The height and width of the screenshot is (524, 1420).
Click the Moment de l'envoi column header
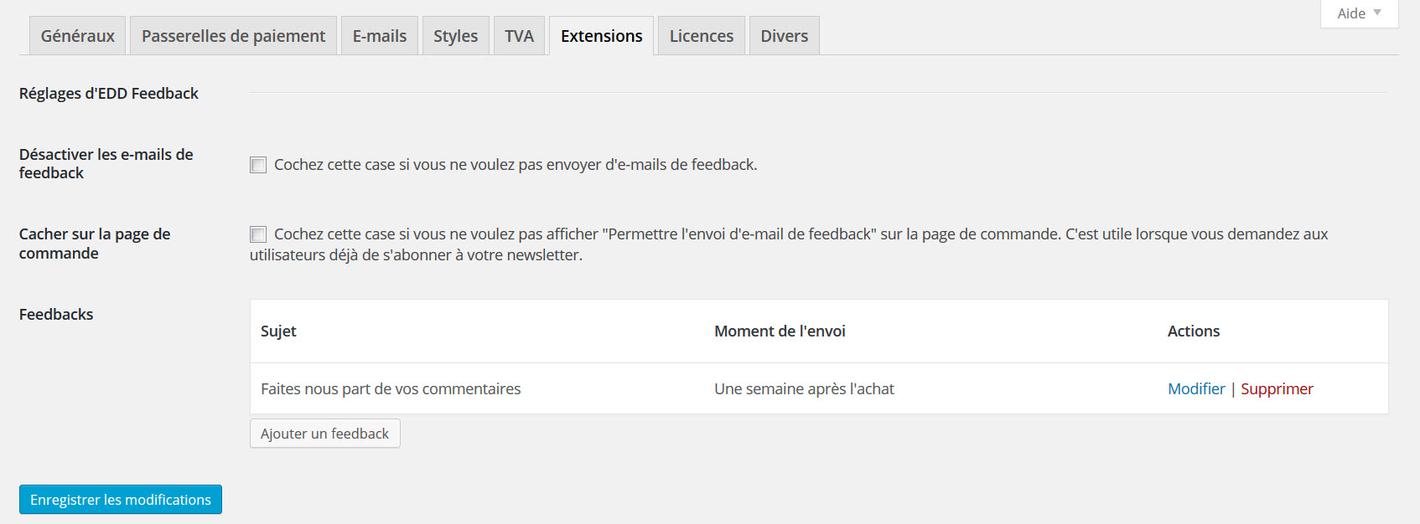[779, 331]
